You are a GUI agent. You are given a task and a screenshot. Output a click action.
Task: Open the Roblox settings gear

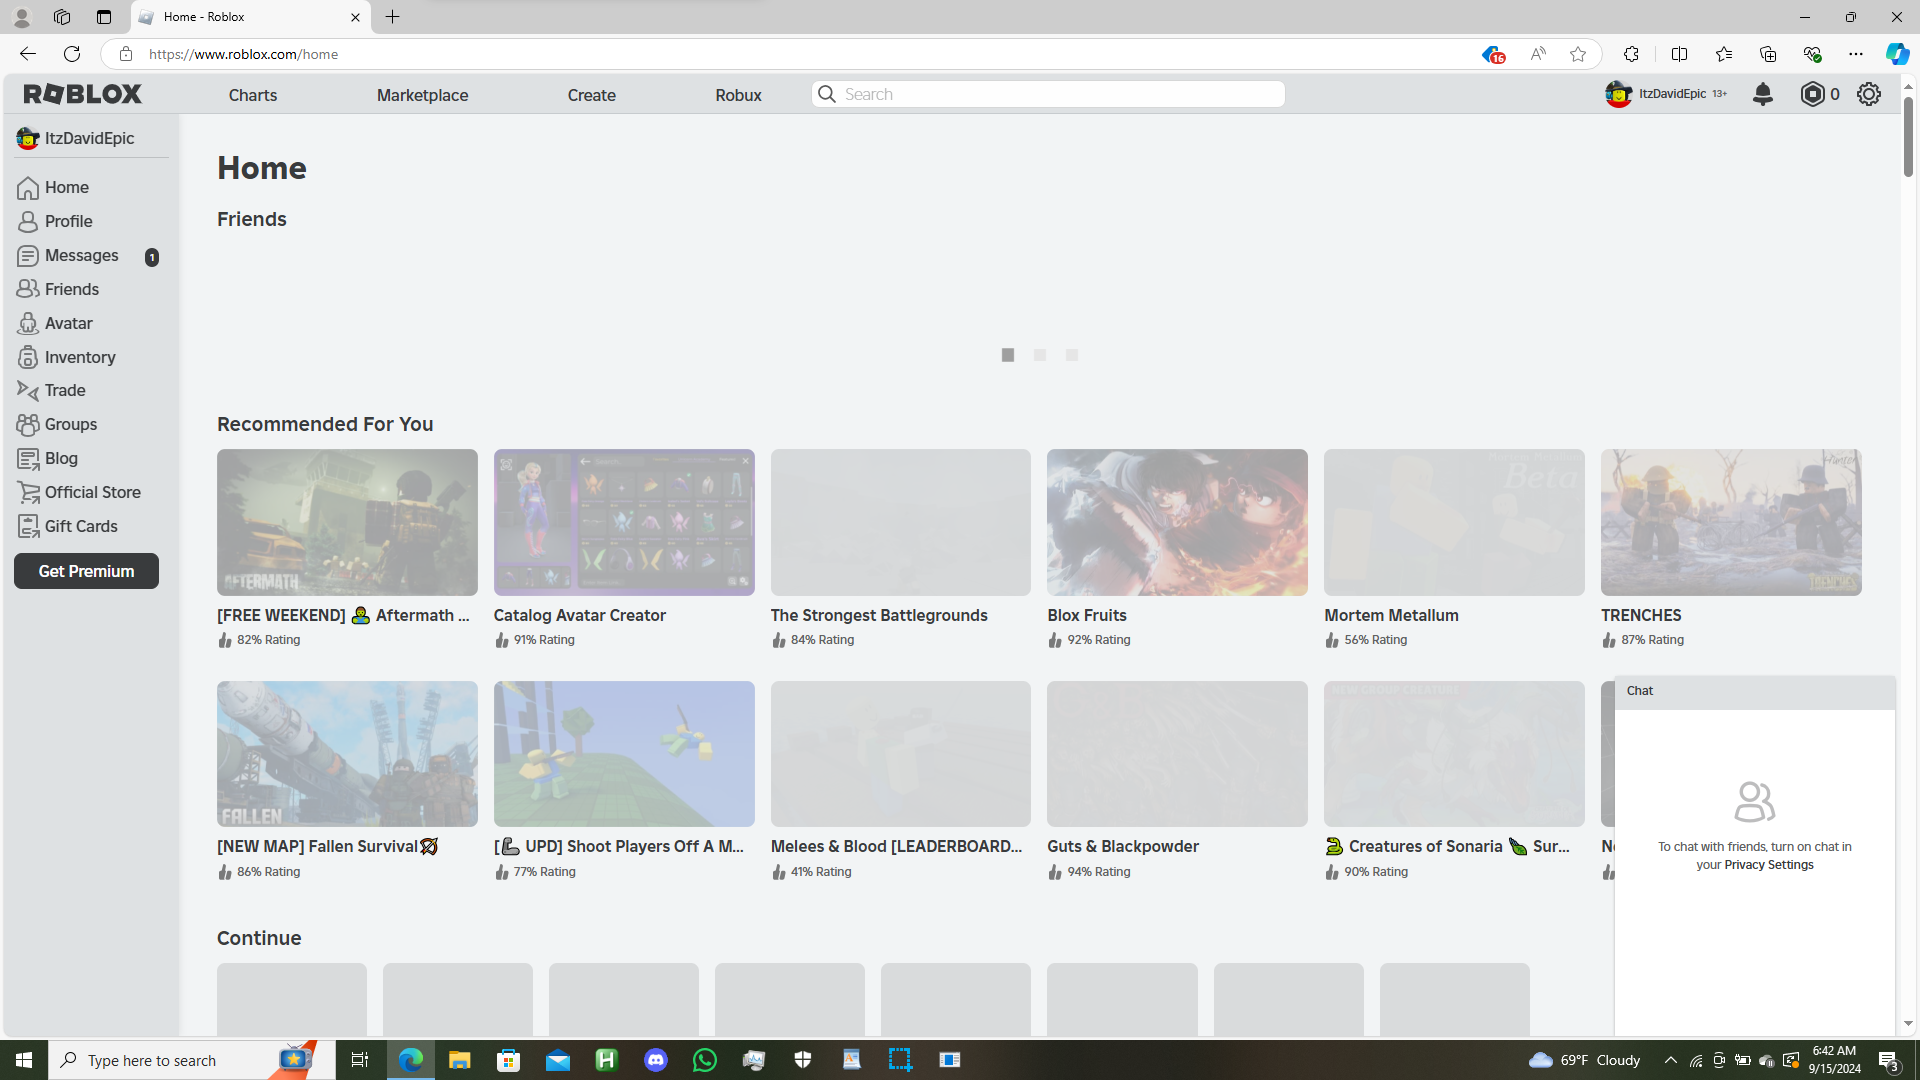tap(1869, 94)
